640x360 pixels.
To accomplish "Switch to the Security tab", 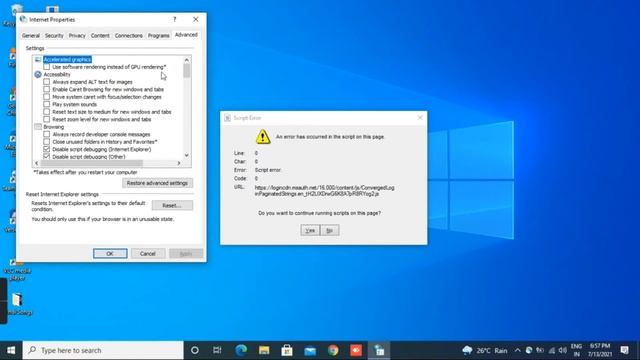I will pos(54,36).
